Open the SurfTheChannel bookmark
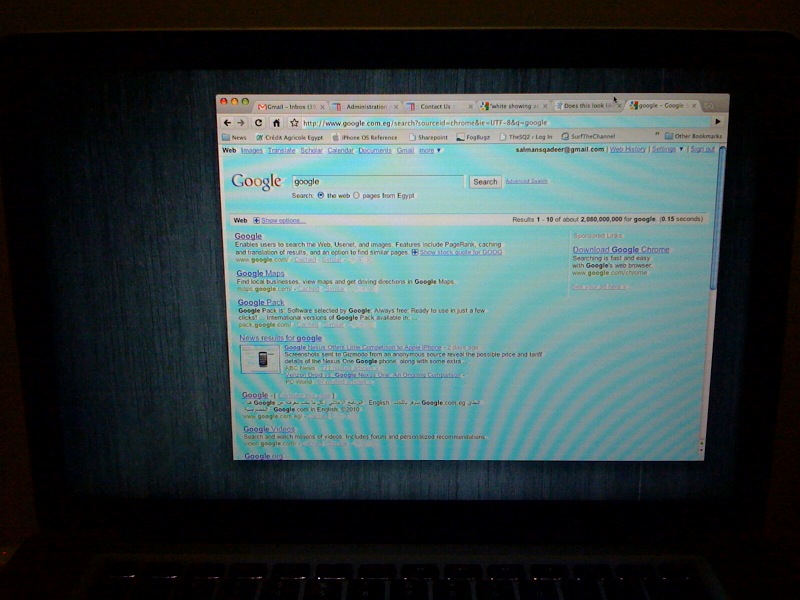Viewport: 800px width, 600px height. tap(588, 136)
